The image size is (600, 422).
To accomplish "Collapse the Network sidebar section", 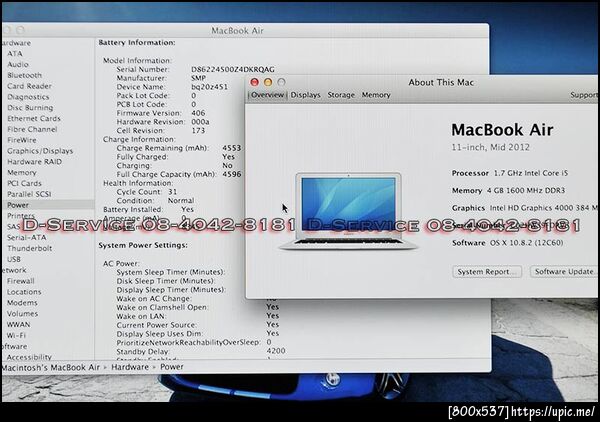I will click(14, 270).
